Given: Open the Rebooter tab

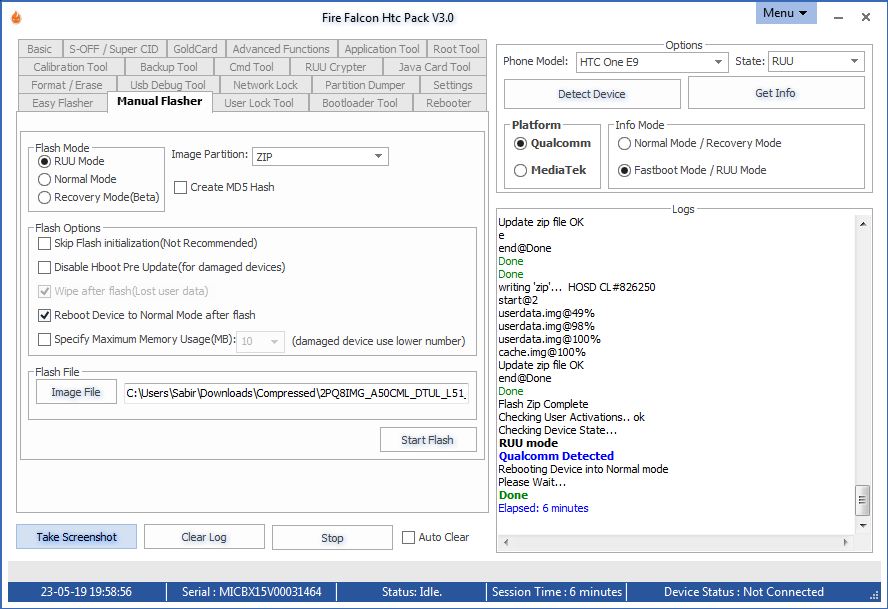Looking at the screenshot, I should click(x=449, y=104).
